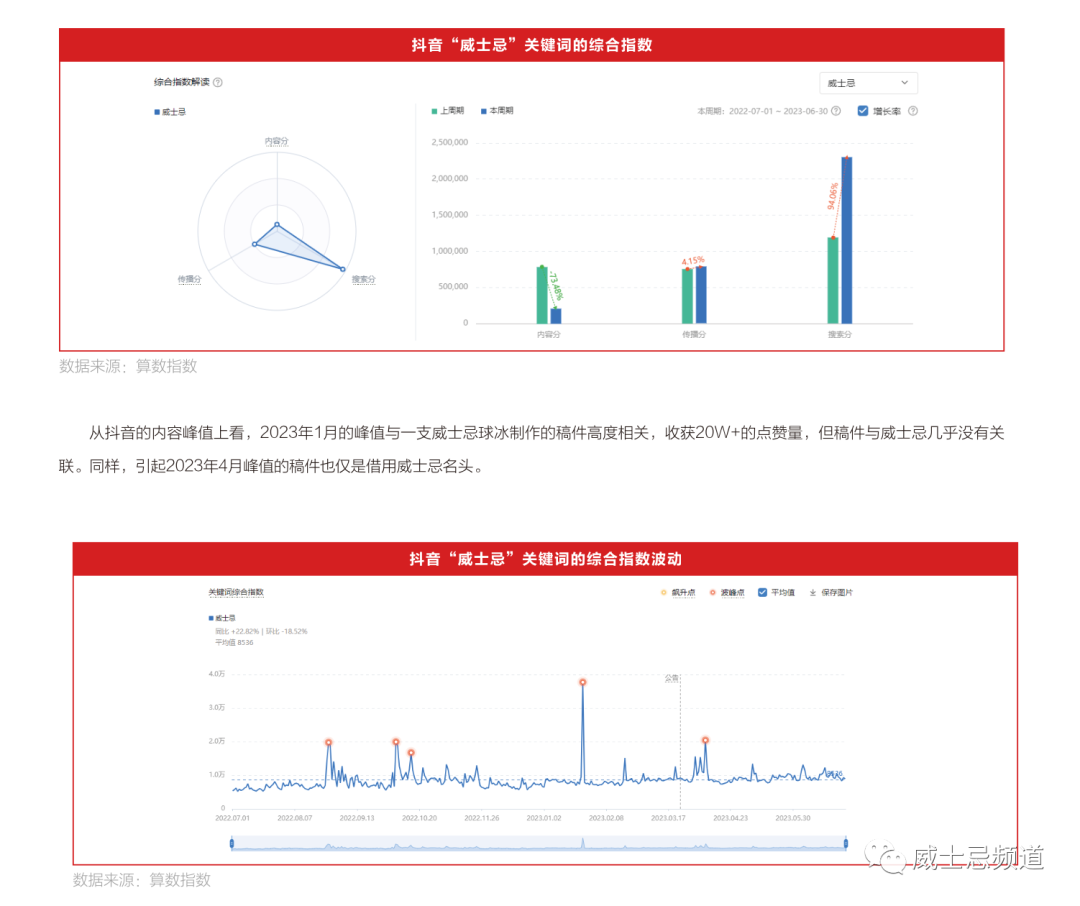Uncheck the 增长率 checkbox
1080x906 pixels.
tap(862, 111)
